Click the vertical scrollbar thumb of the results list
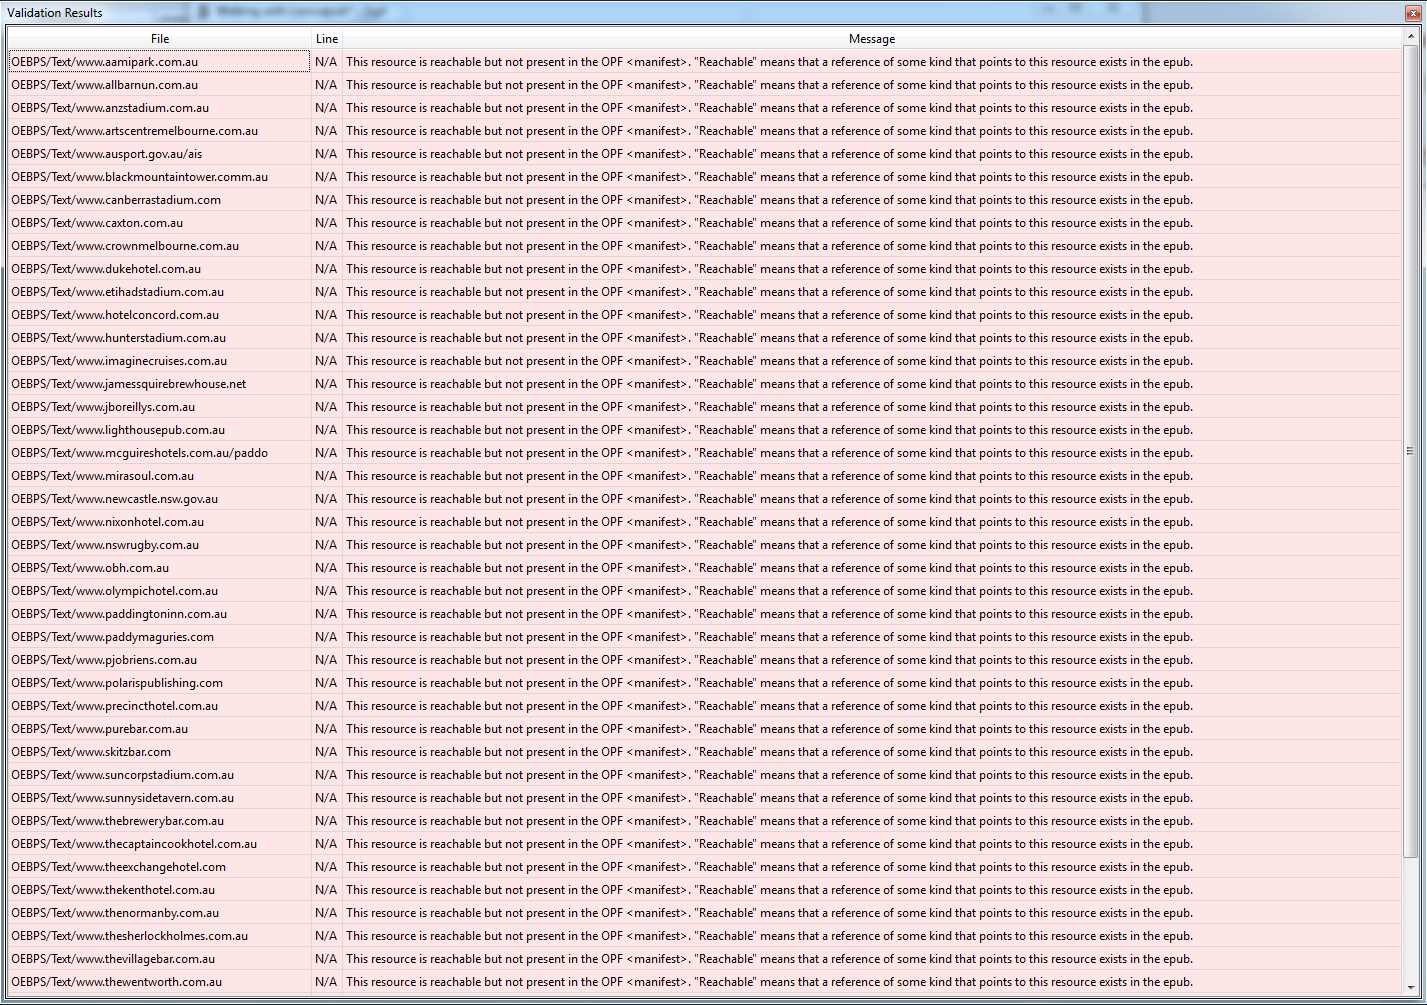 coord(1411,451)
